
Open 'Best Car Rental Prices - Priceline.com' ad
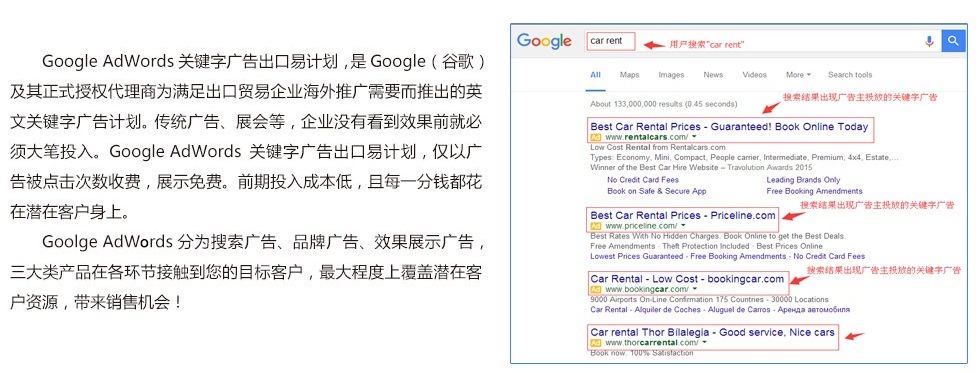click(682, 215)
